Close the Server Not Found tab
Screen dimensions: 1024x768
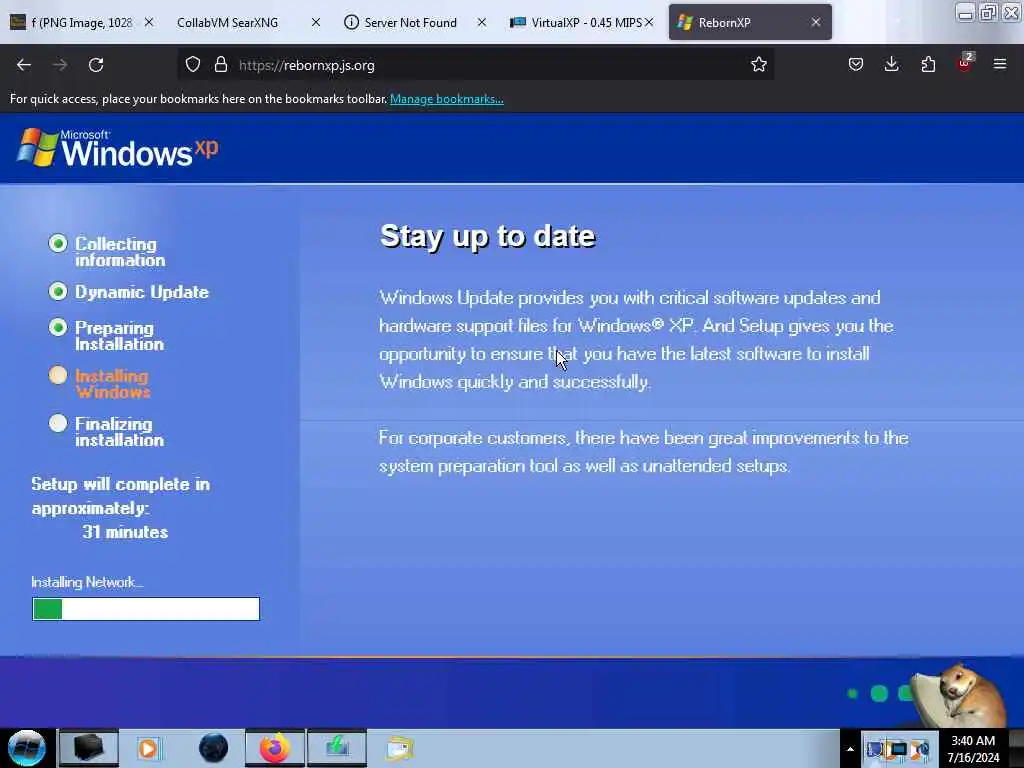click(482, 22)
